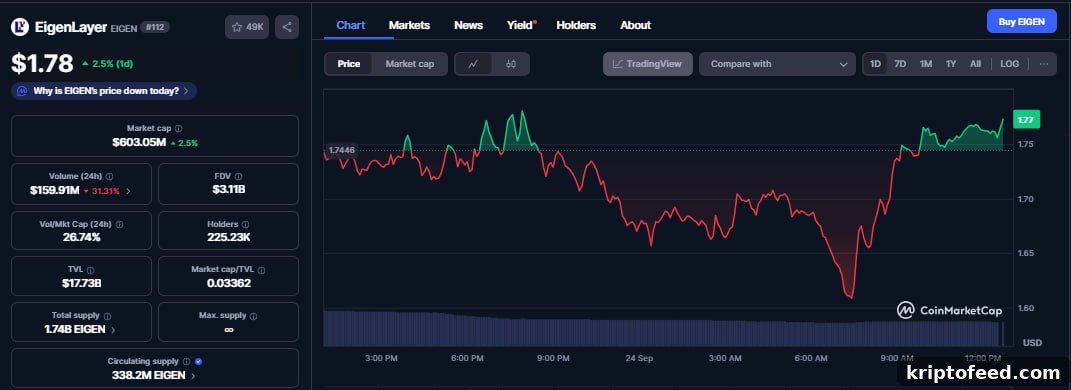Open the Markets tab
The image size is (1071, 390).
point(409,25)
